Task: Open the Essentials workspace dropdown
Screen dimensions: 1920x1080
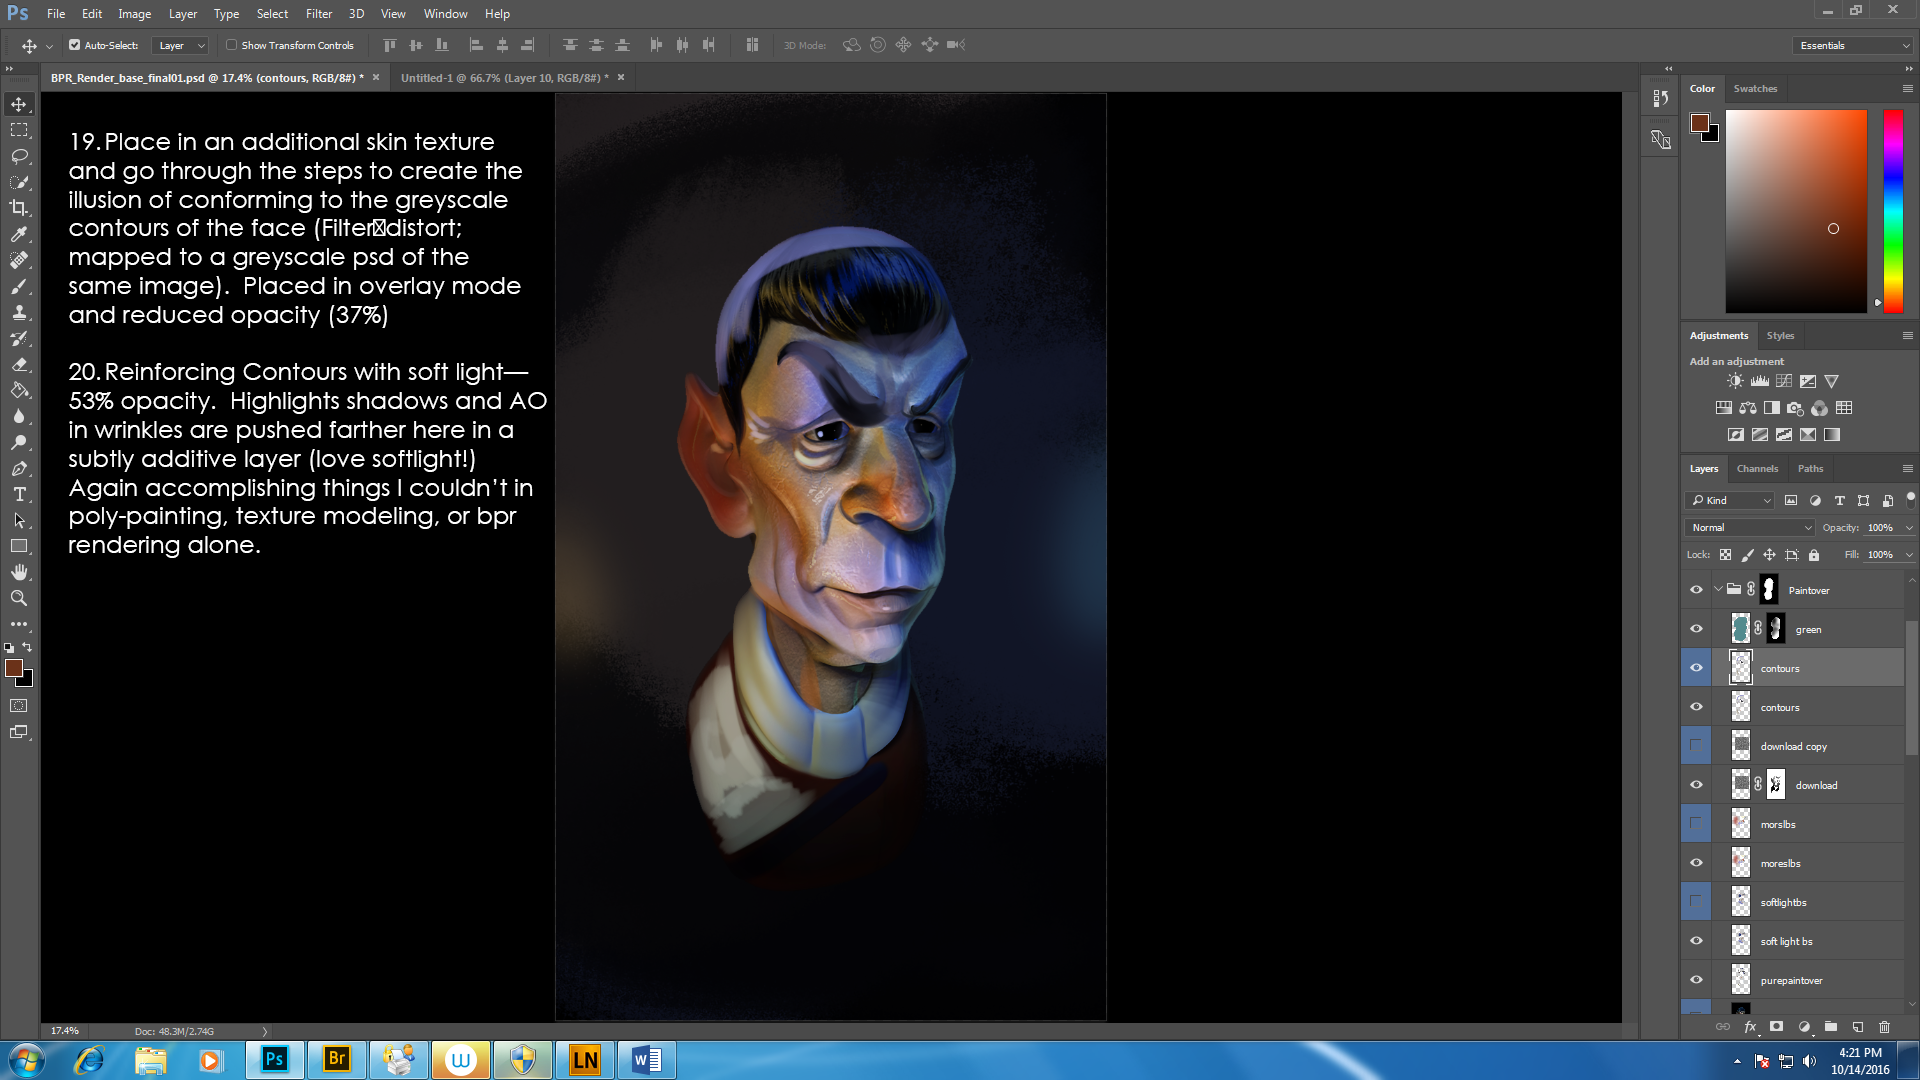Action: (x=1853, y=45)
